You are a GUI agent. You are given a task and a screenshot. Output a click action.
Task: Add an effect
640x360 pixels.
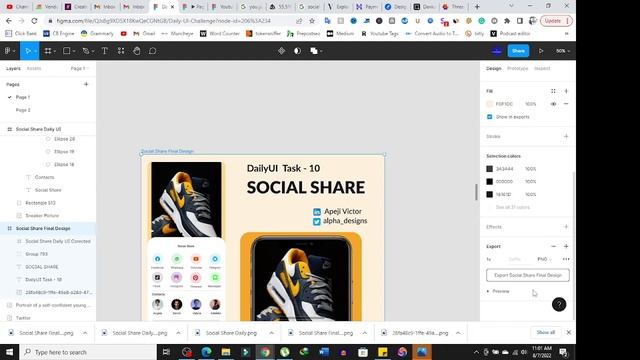click(x=566, y=227)
